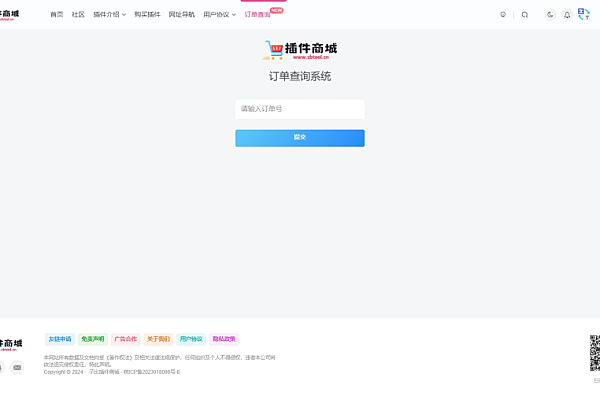
Task: Open the 友链申请 footer link
Action: [60, 339]
